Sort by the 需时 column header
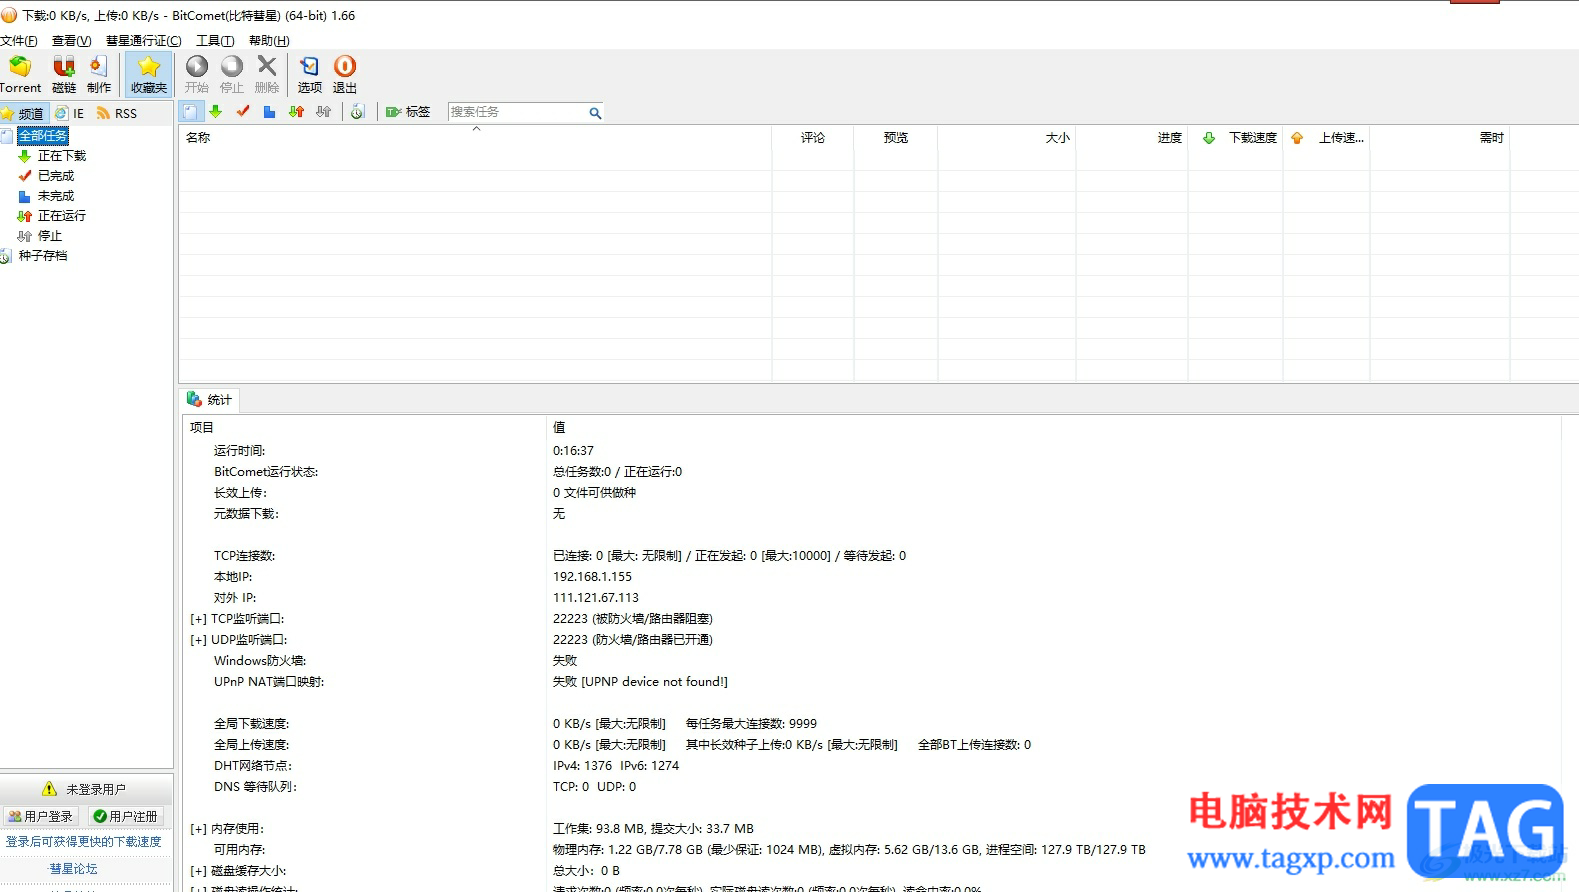The width and height of the screenshot is (1579, 892). 1440,138
